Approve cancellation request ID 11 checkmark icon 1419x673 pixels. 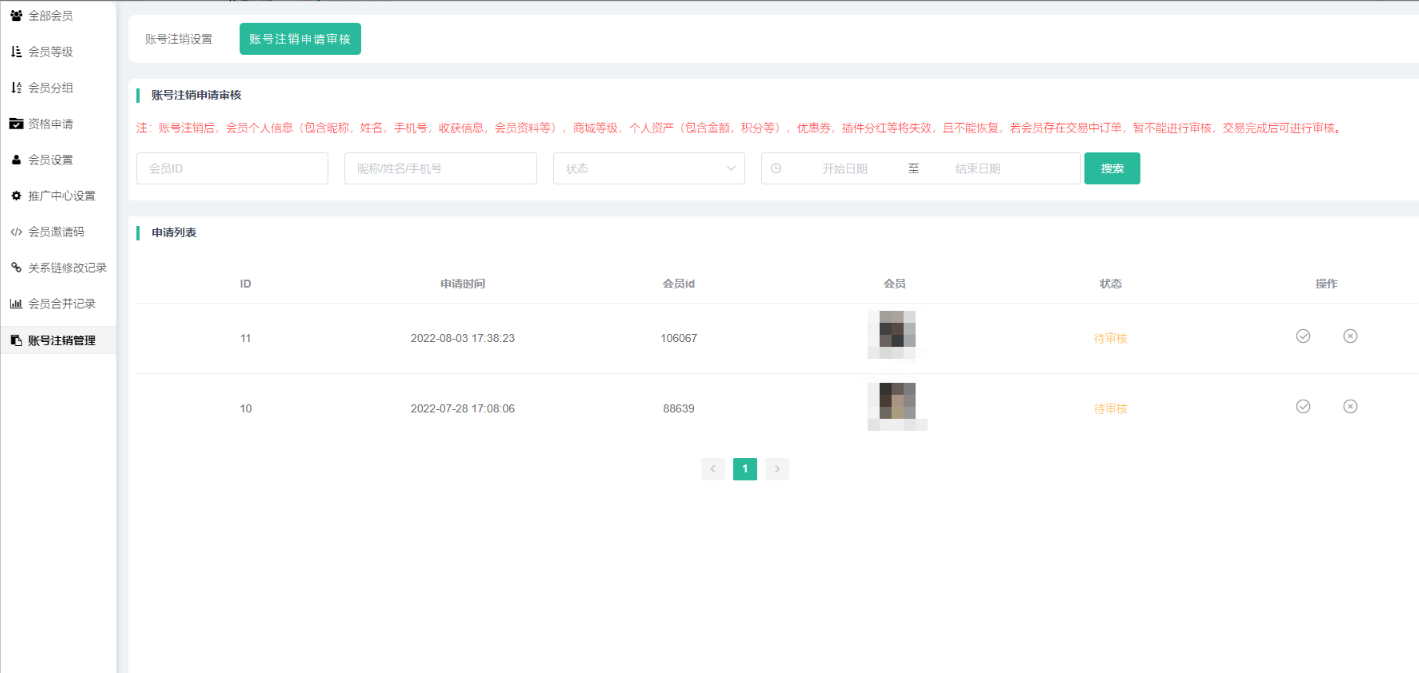click(x=1303, y=336)
